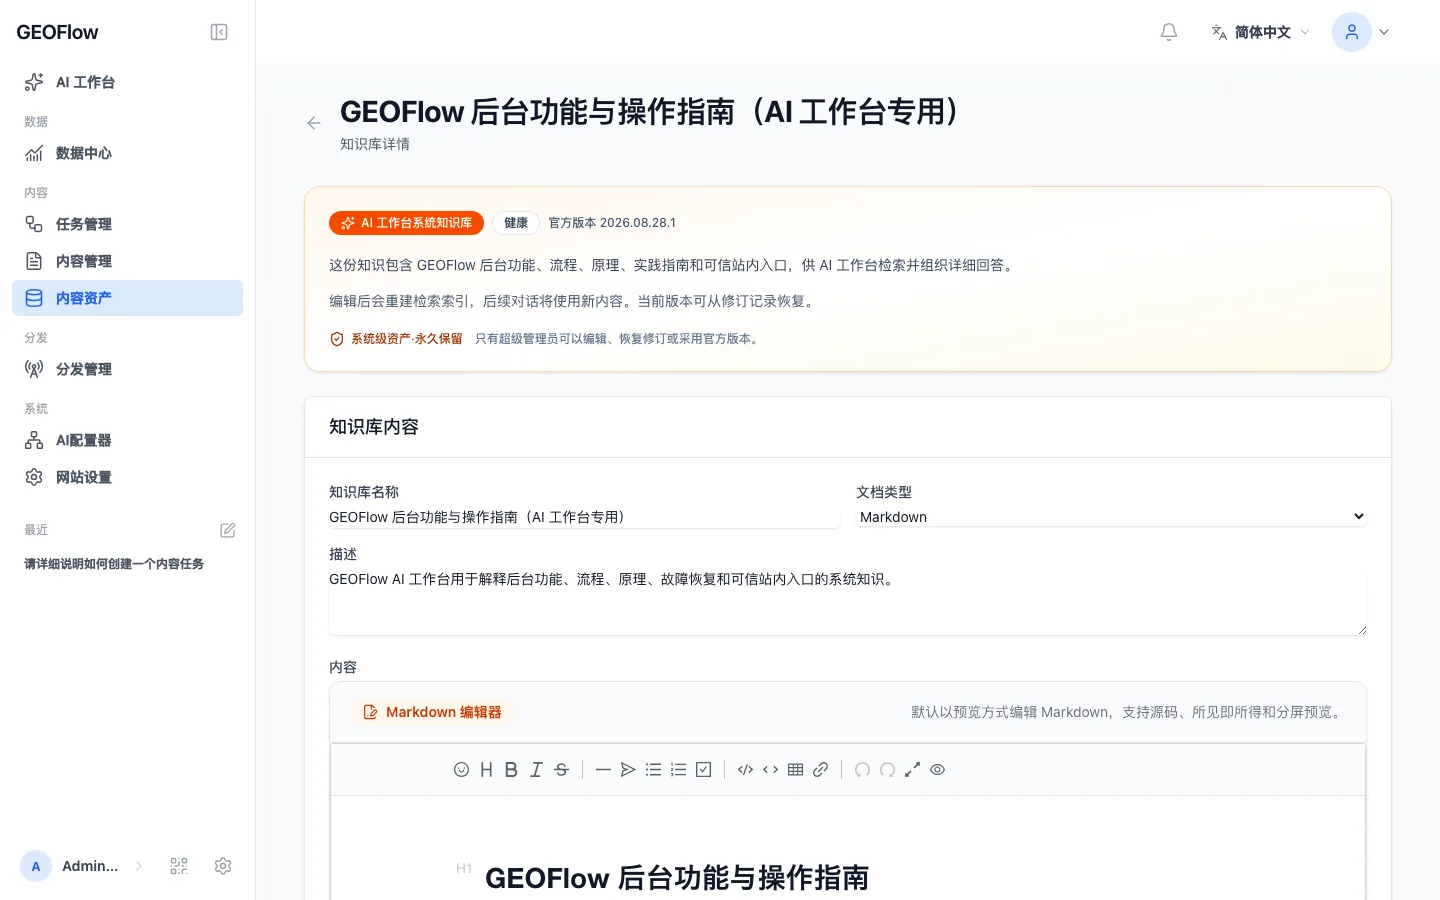Screen dimensions: 1440x900
Task: Toggle italic formatting in the editor toolbar
Action: click(x=536, y=770)
